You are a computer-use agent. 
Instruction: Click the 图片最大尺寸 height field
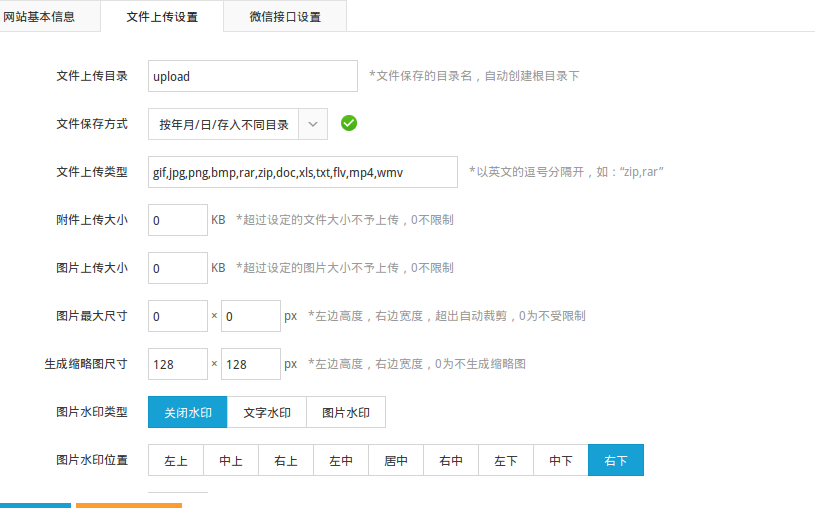178,316
